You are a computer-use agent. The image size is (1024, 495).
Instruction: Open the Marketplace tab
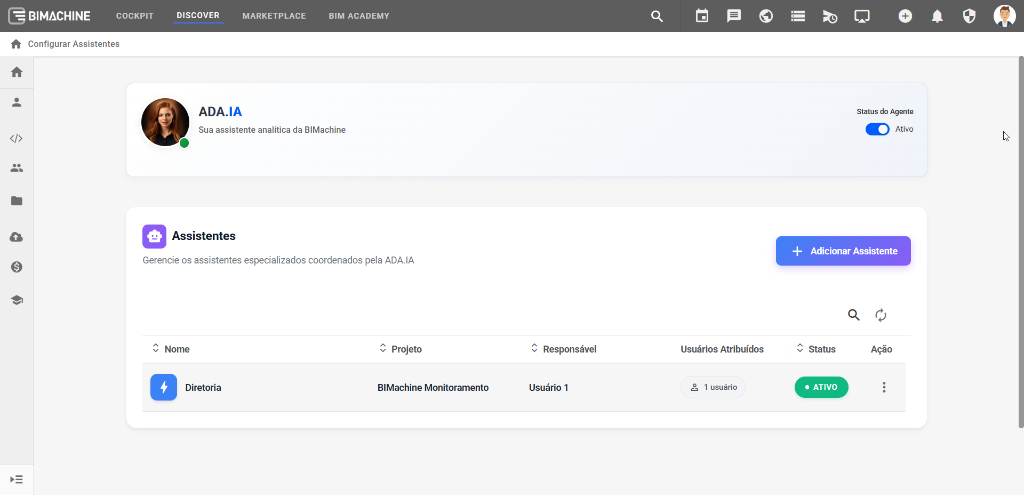coord(274,16)
